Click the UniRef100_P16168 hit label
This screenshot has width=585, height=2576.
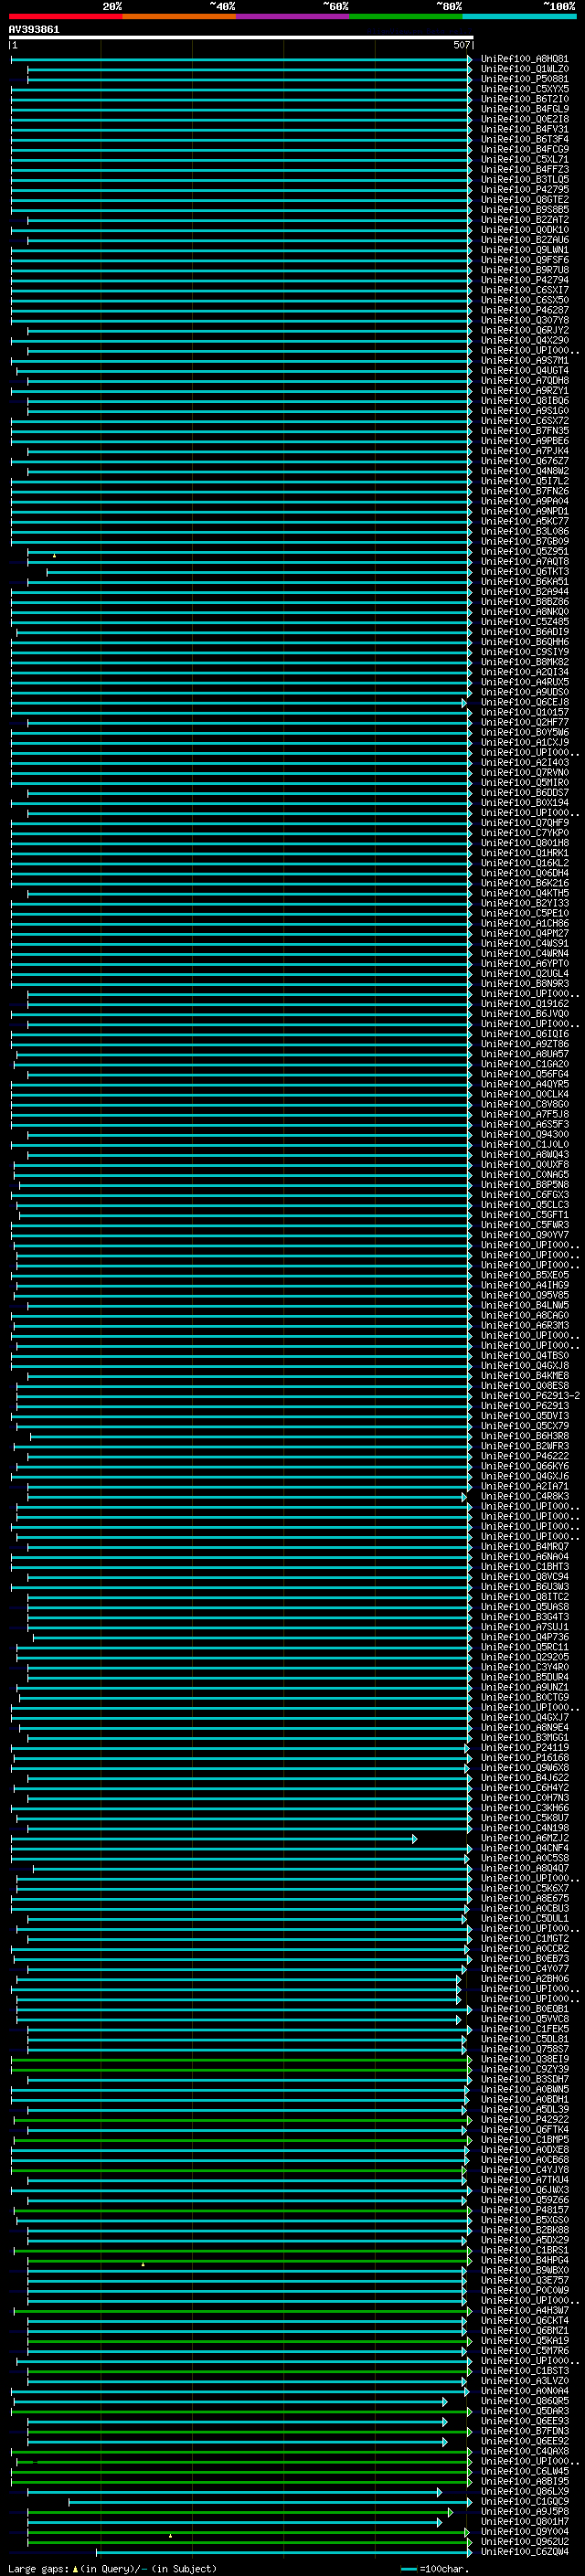[525, 1757]
